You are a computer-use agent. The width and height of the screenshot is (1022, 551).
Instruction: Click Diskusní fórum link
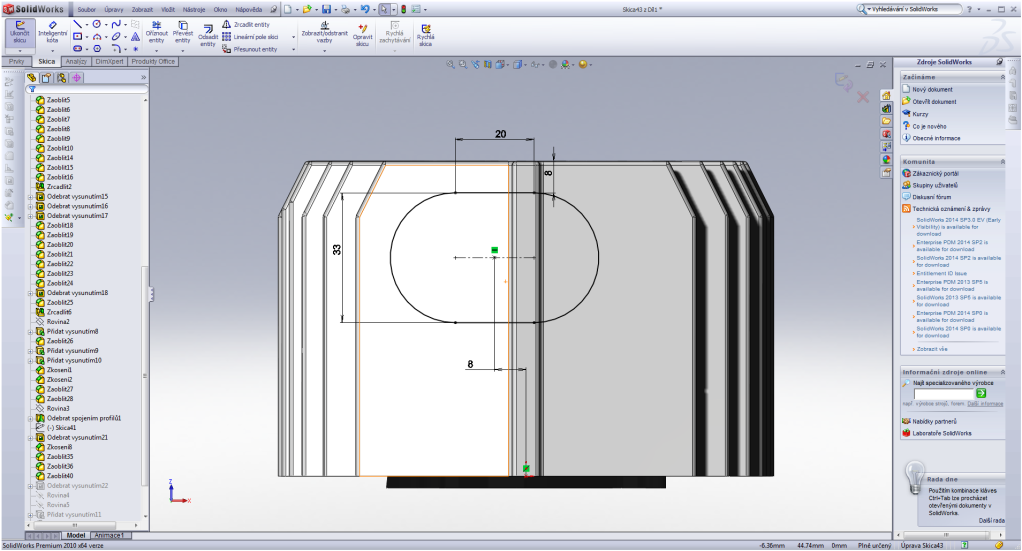click(931, 197)
